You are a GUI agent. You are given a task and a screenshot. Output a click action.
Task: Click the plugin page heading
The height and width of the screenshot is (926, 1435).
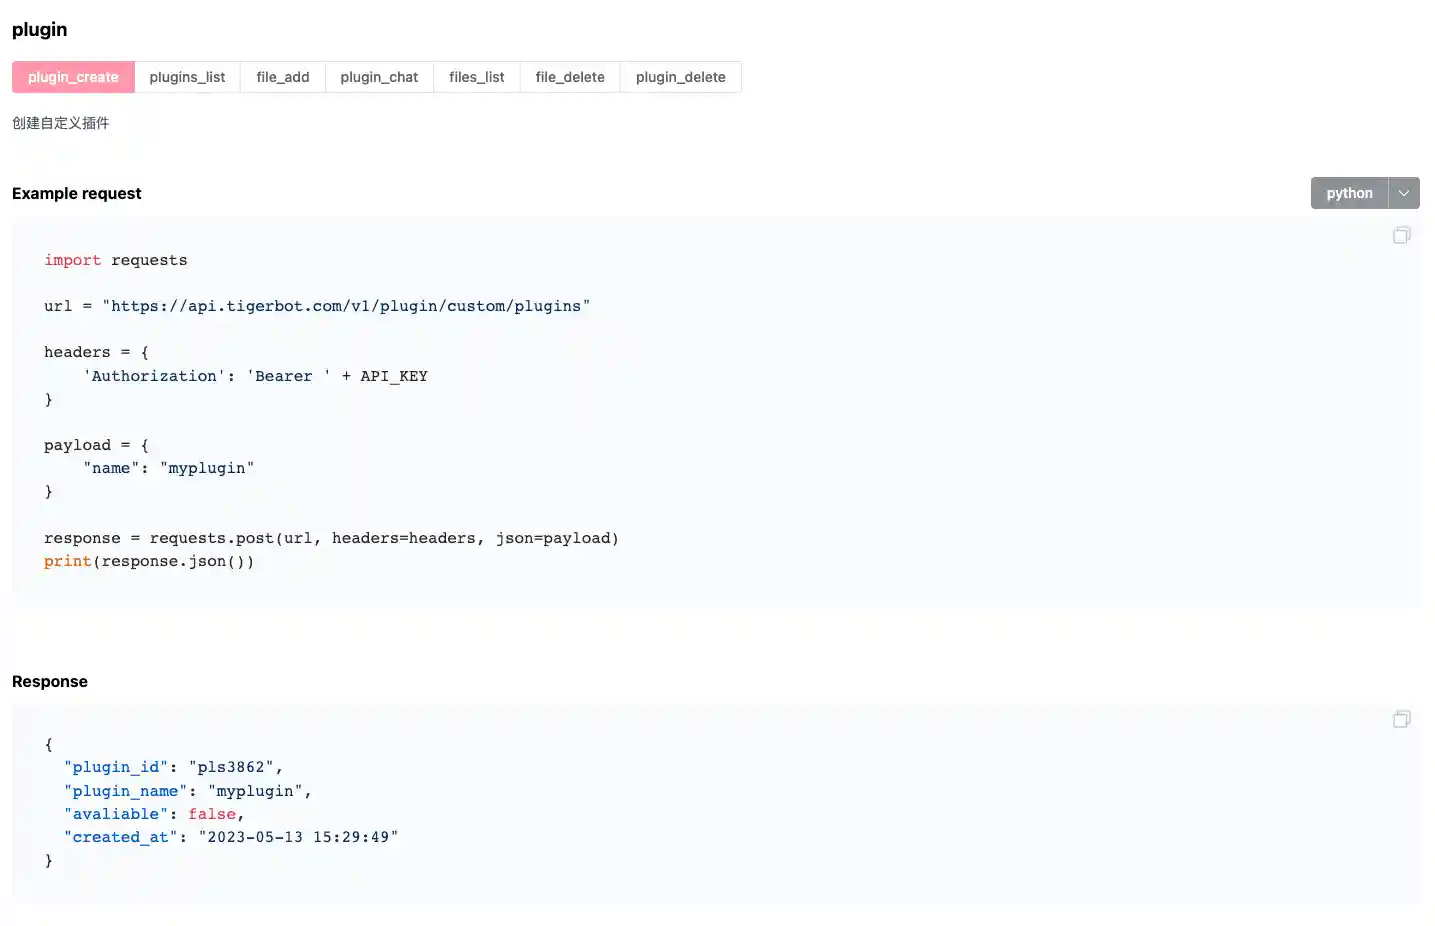[x=39, y=29]
